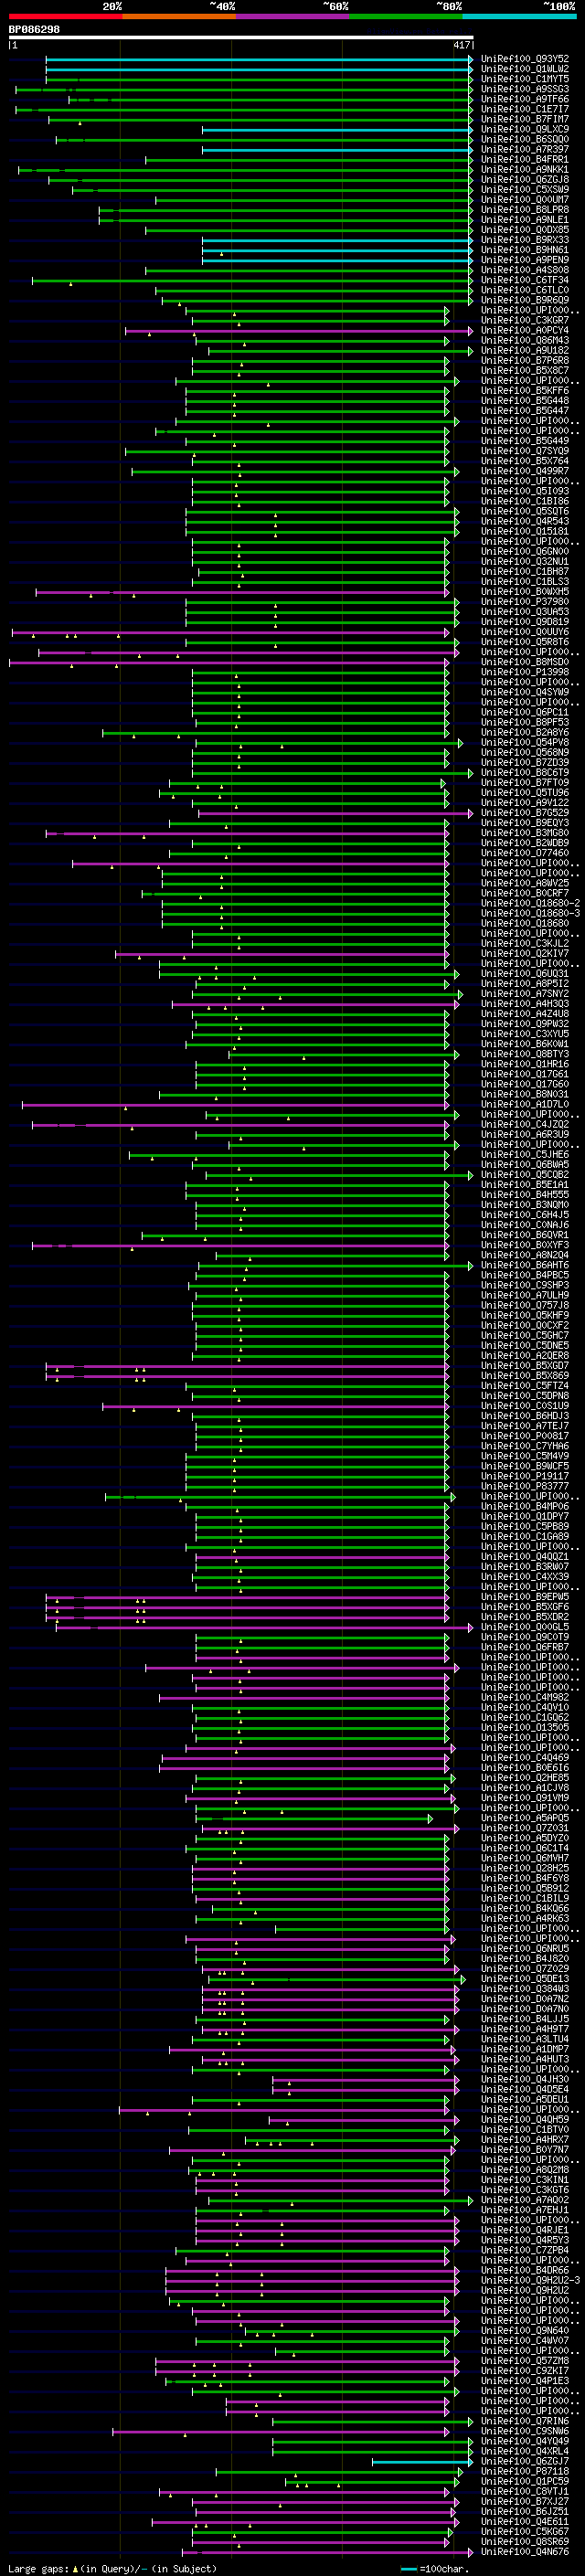Click the red segment of the identity legend
Viewport: 585px width, 2576px height.
pyautogui.click(x=65, y=16)
